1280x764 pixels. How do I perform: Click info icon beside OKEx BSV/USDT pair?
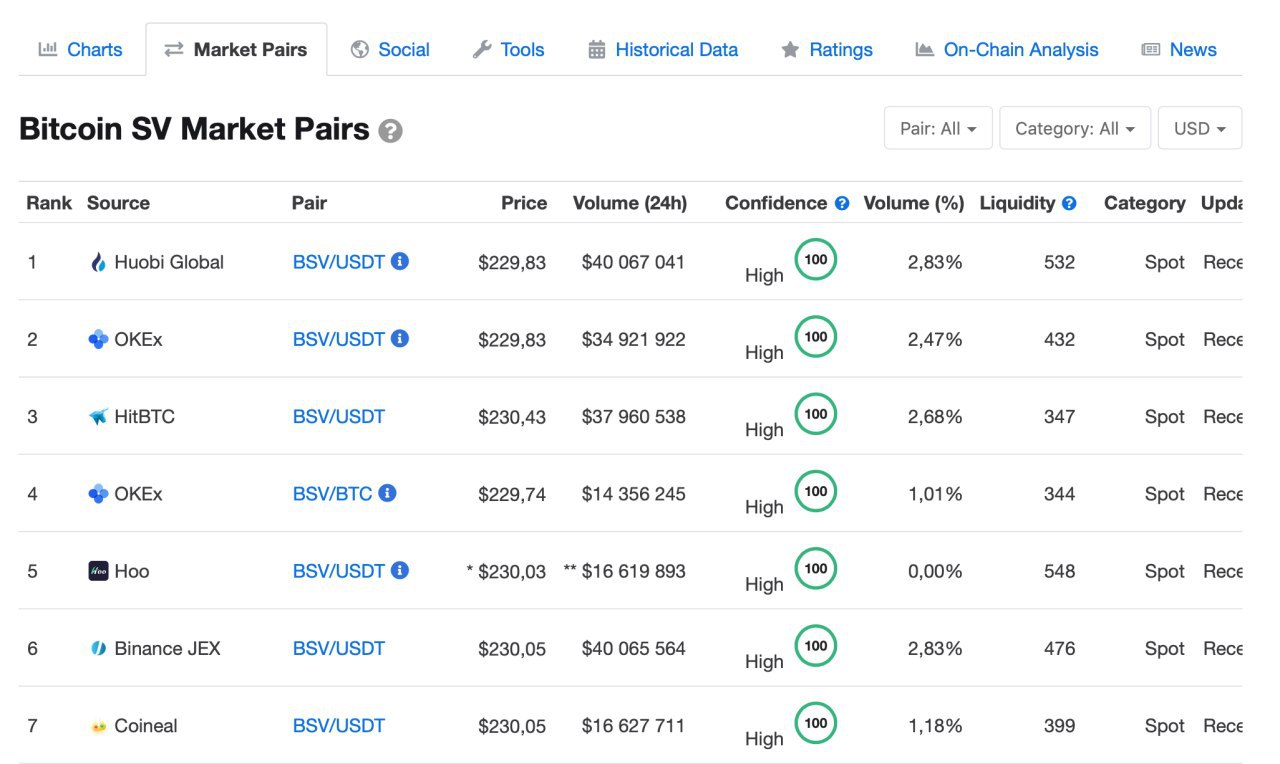400,338
